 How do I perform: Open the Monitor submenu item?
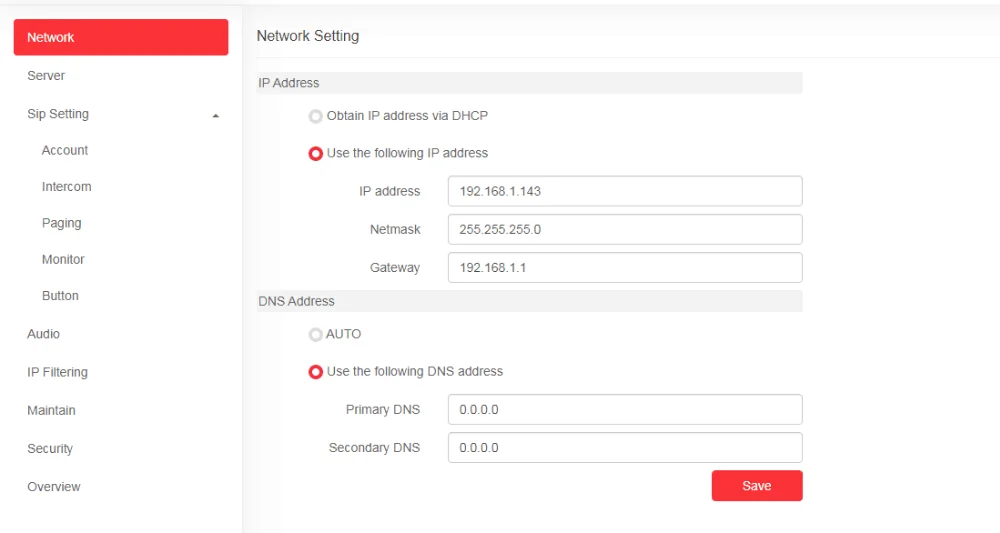pyautogui.click(x=63, y=259)
